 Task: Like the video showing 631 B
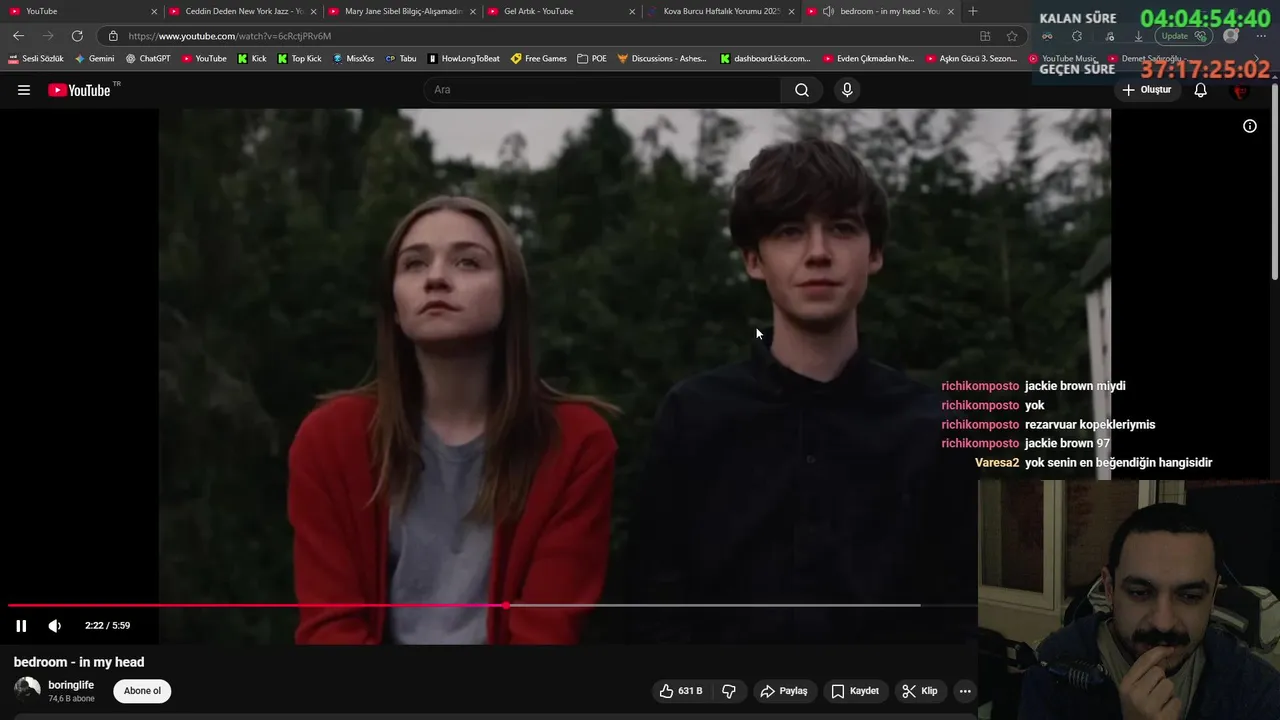click(680, 691)
